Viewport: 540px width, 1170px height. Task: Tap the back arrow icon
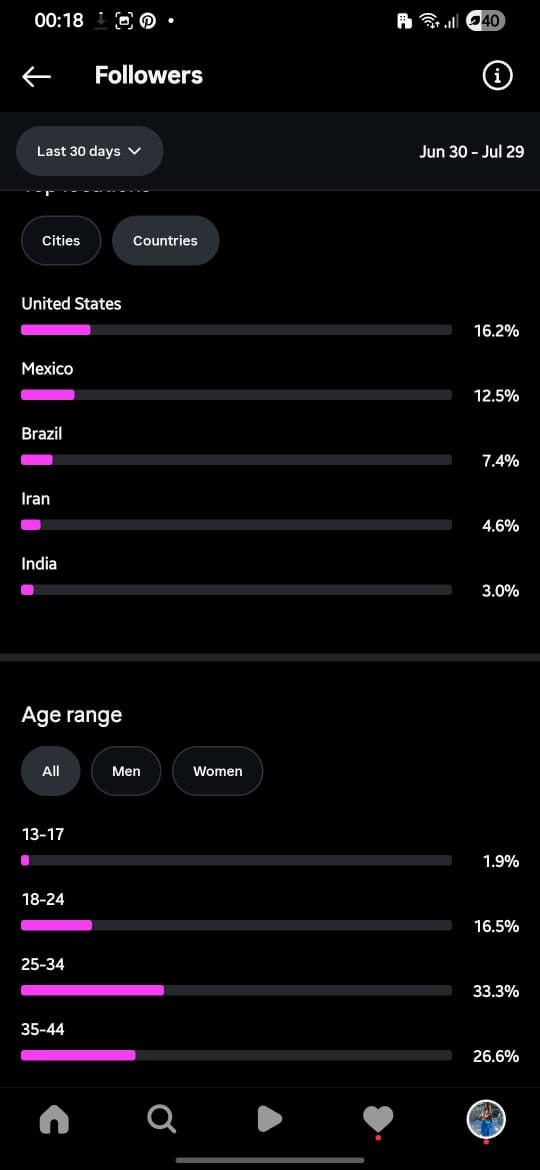(x=37, y=76)
